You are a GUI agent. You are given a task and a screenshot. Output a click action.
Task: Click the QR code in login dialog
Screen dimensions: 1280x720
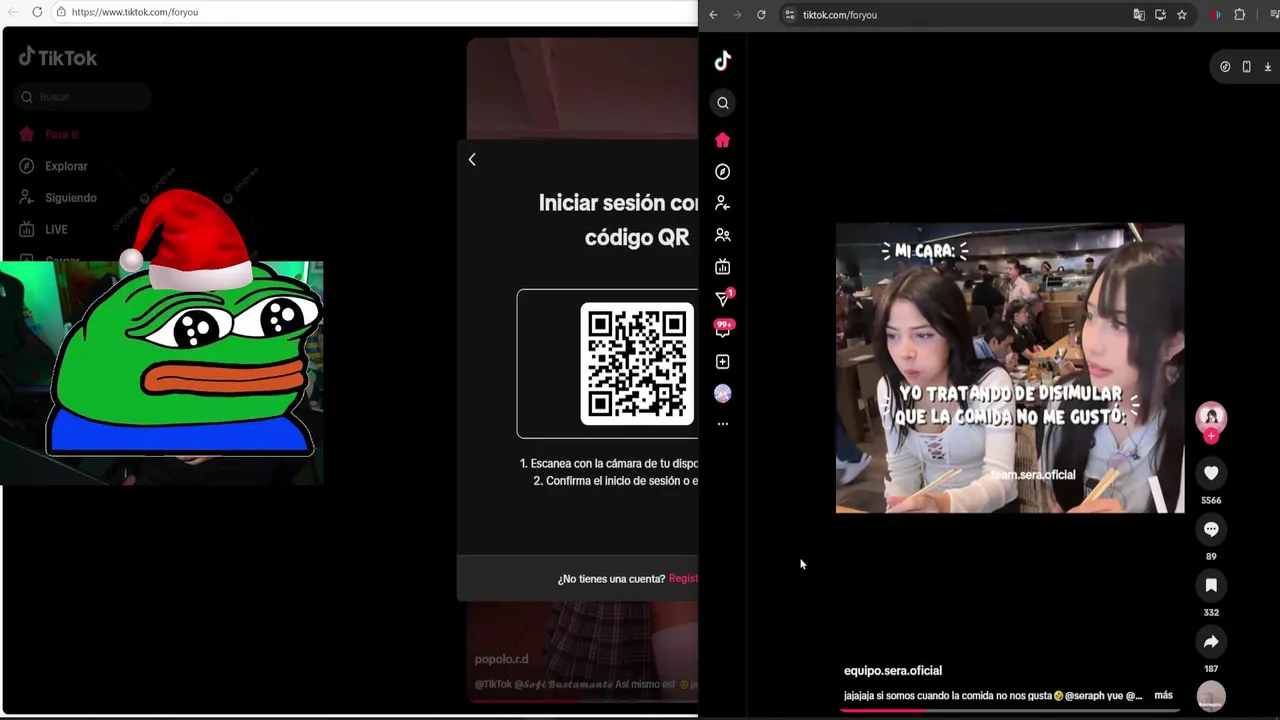coord(637,364)
